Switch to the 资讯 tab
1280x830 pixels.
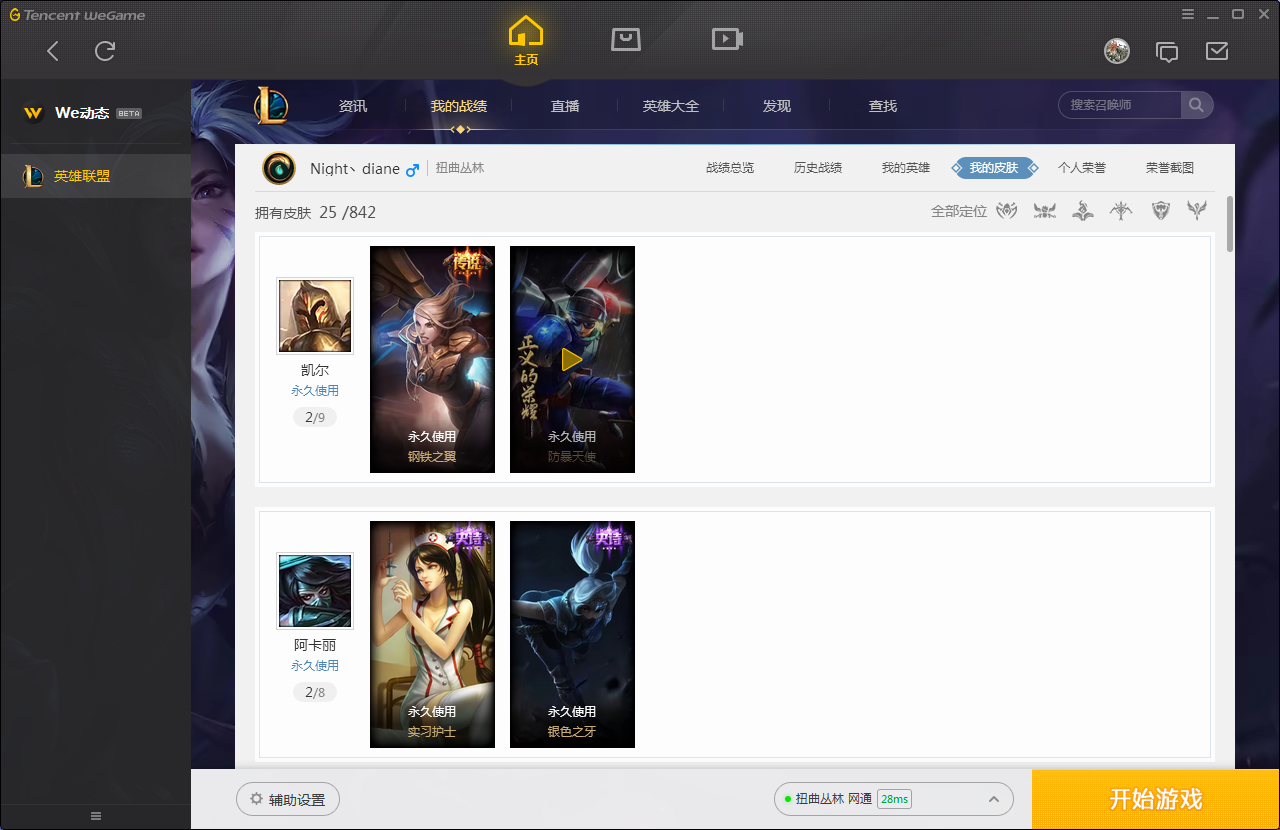pos(353,106)
